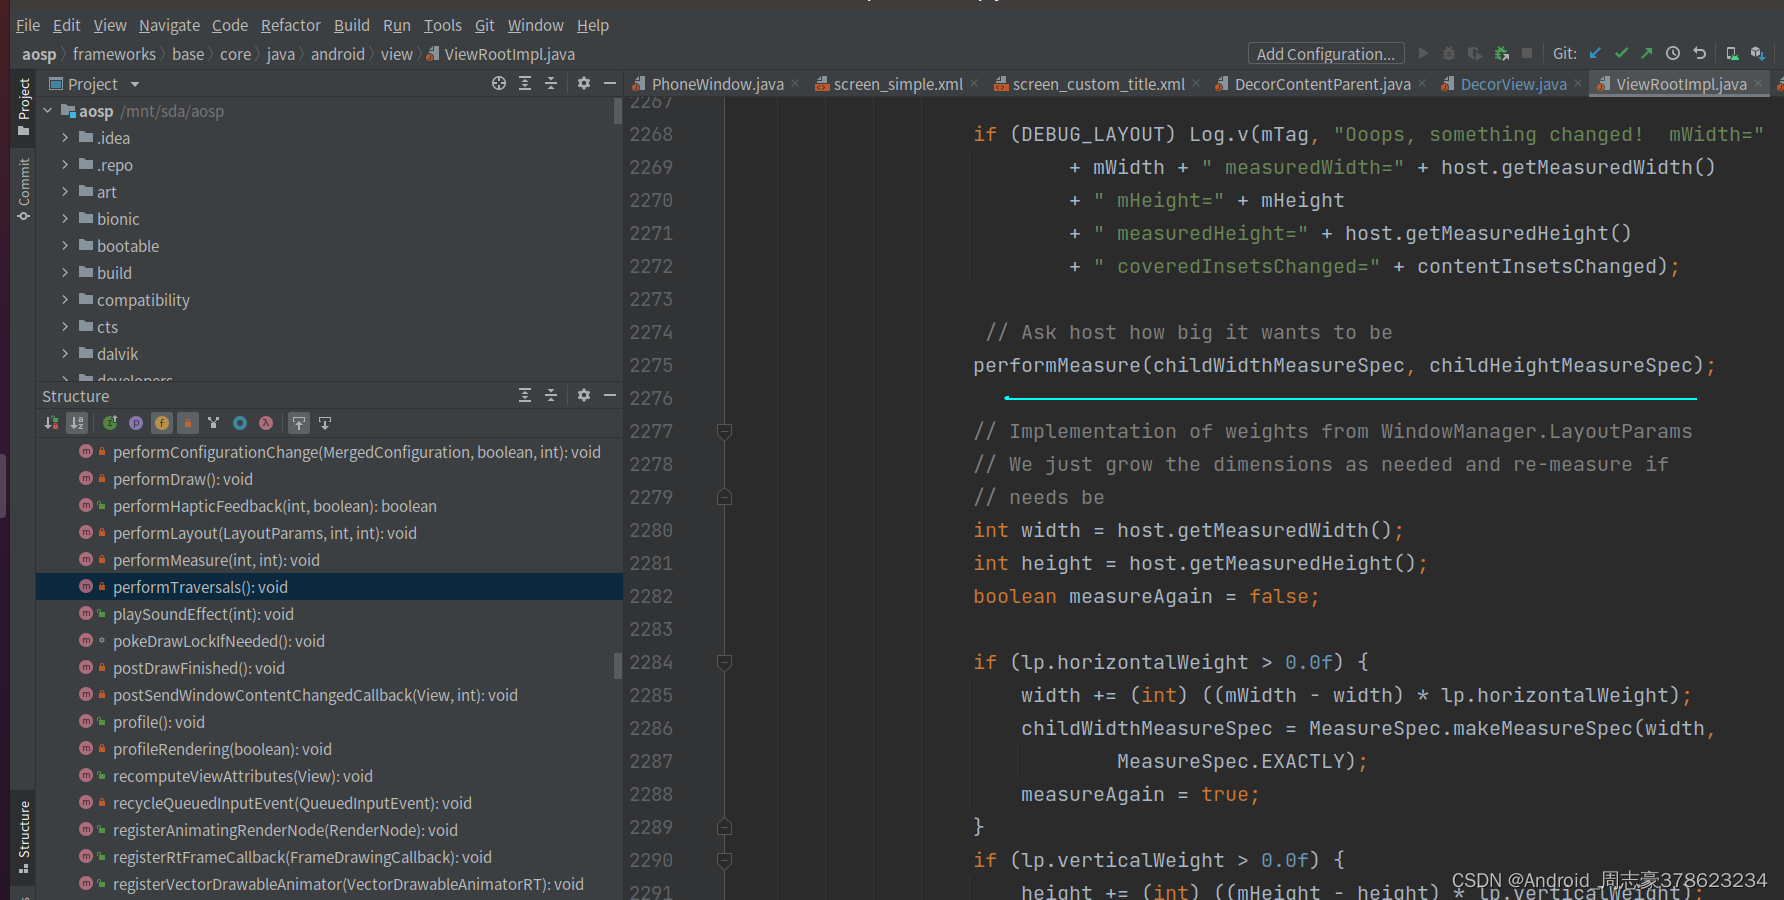1784x900 pixels.
Task: Show Git history clock icon
Action: click(1673, 54)
